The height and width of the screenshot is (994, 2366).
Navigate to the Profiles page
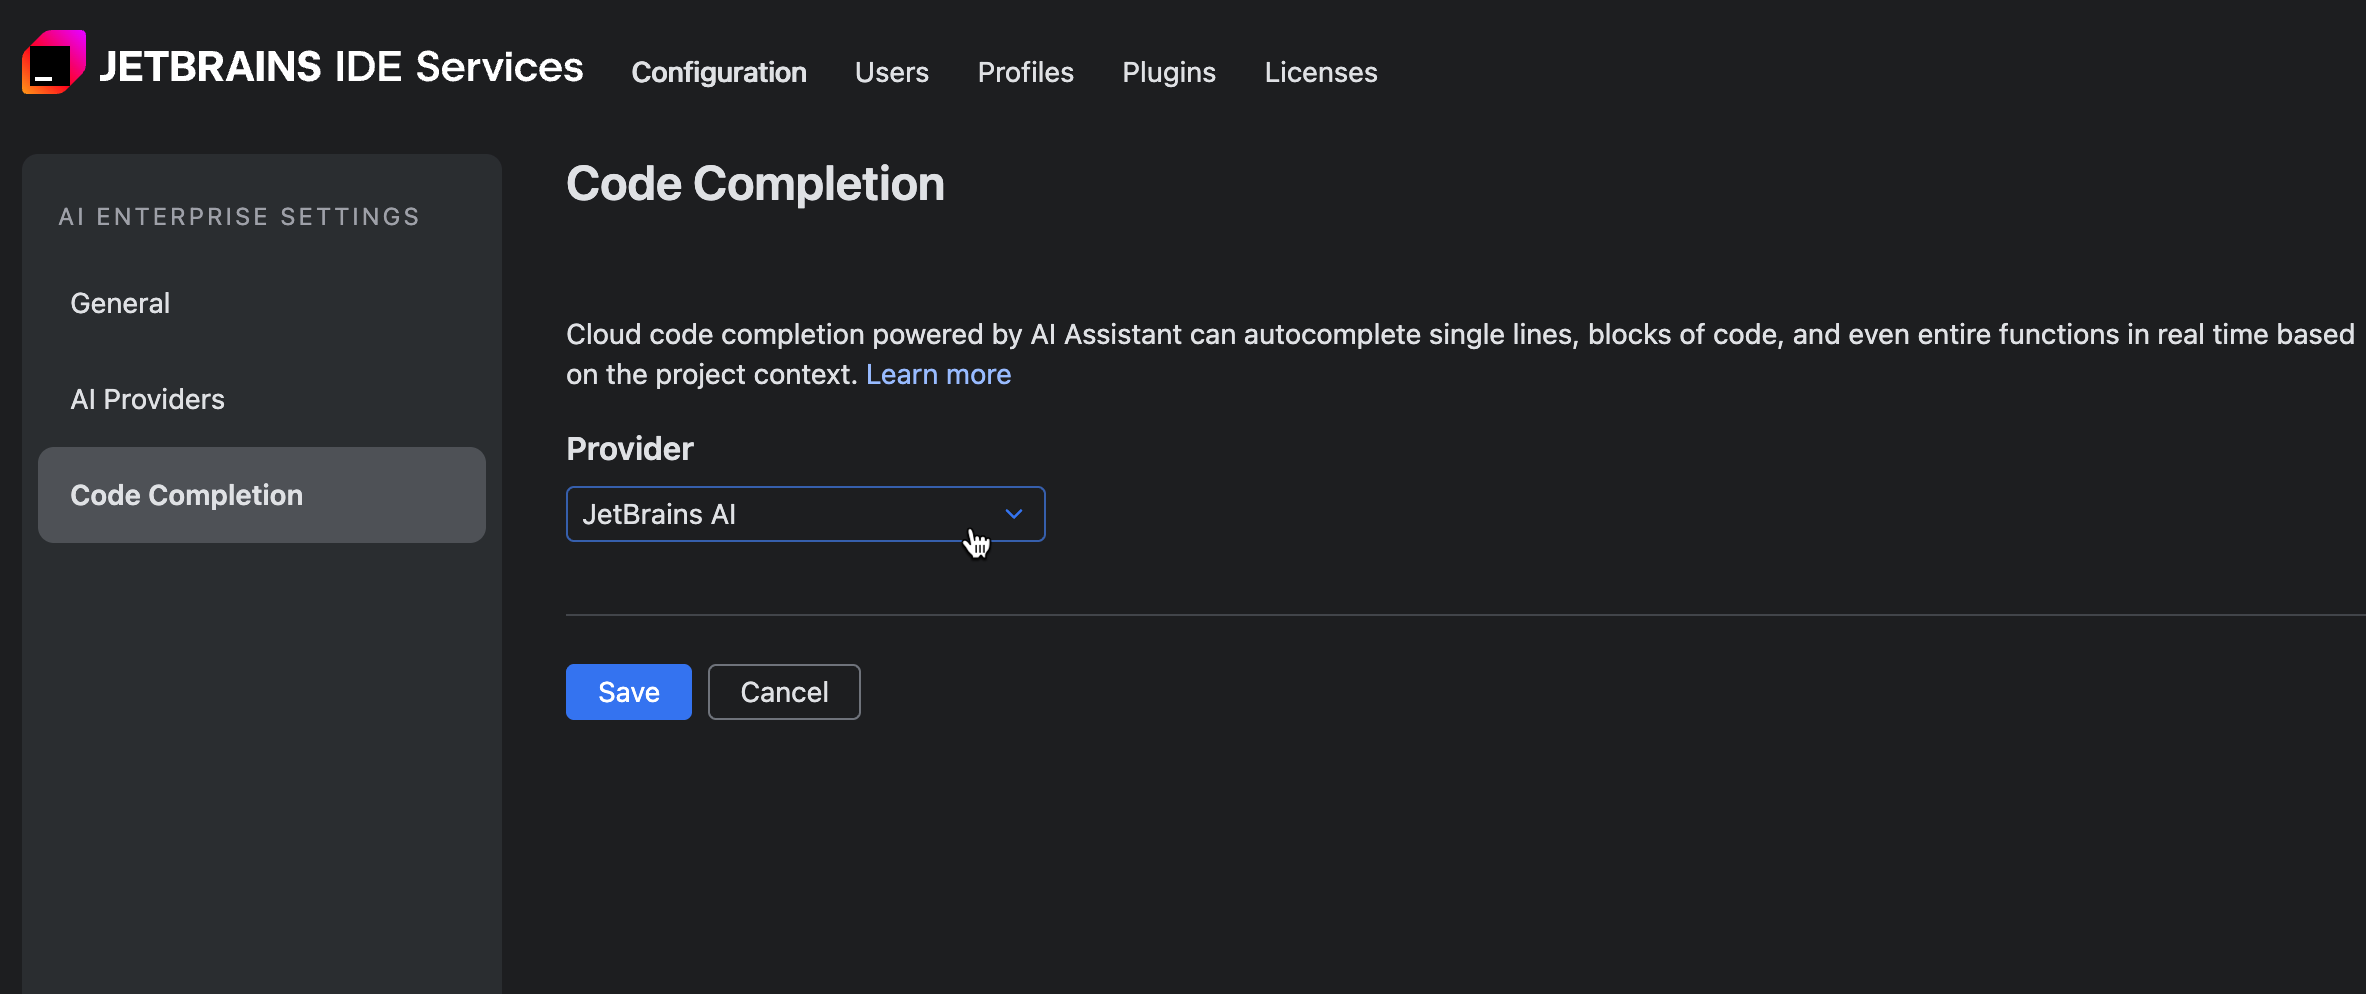tap(1025, 71)
